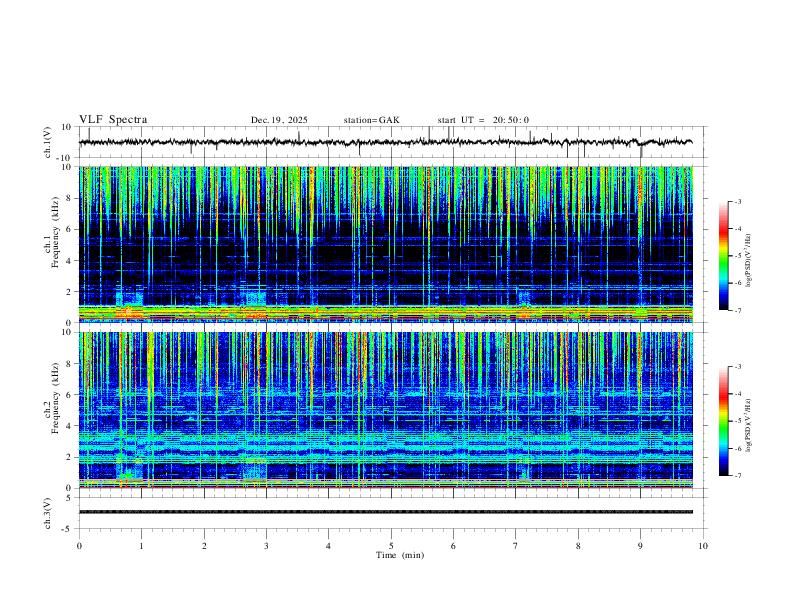The height and width of the screenshot is (612, 792).
Task: Click the '-7' label on ch.2 color bar
Action: coord(737,476)
